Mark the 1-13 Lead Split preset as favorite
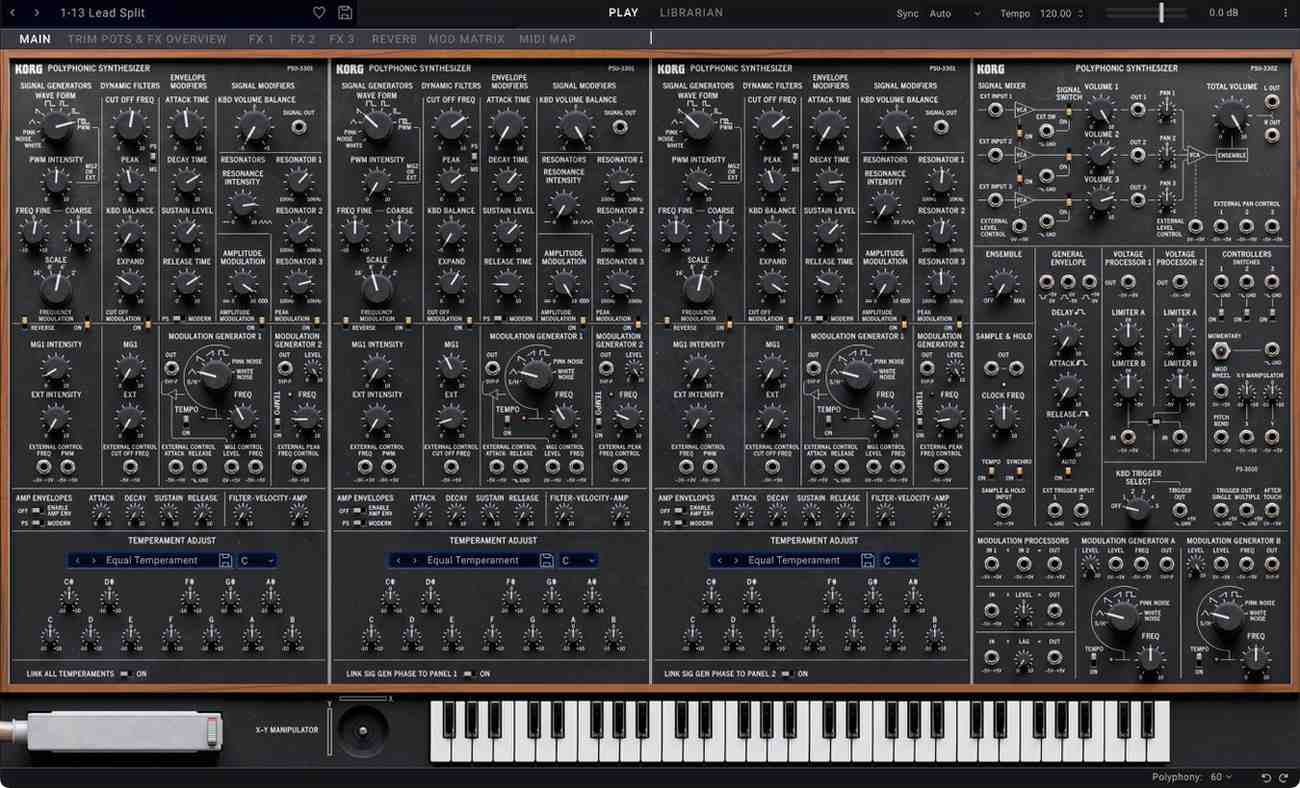This screenshot has width=1300, height=788. (319, 12)
